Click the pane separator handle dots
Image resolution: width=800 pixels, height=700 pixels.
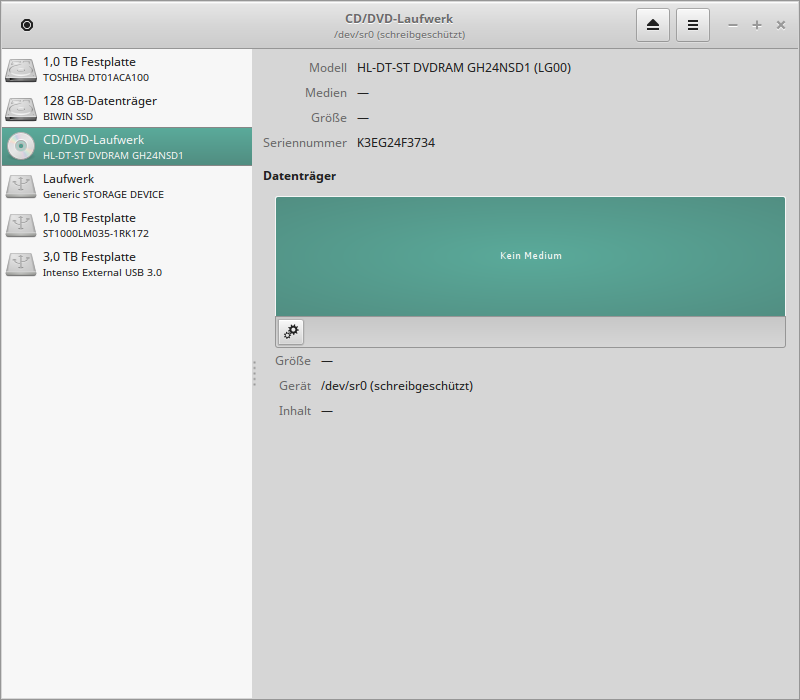[254, 373]
